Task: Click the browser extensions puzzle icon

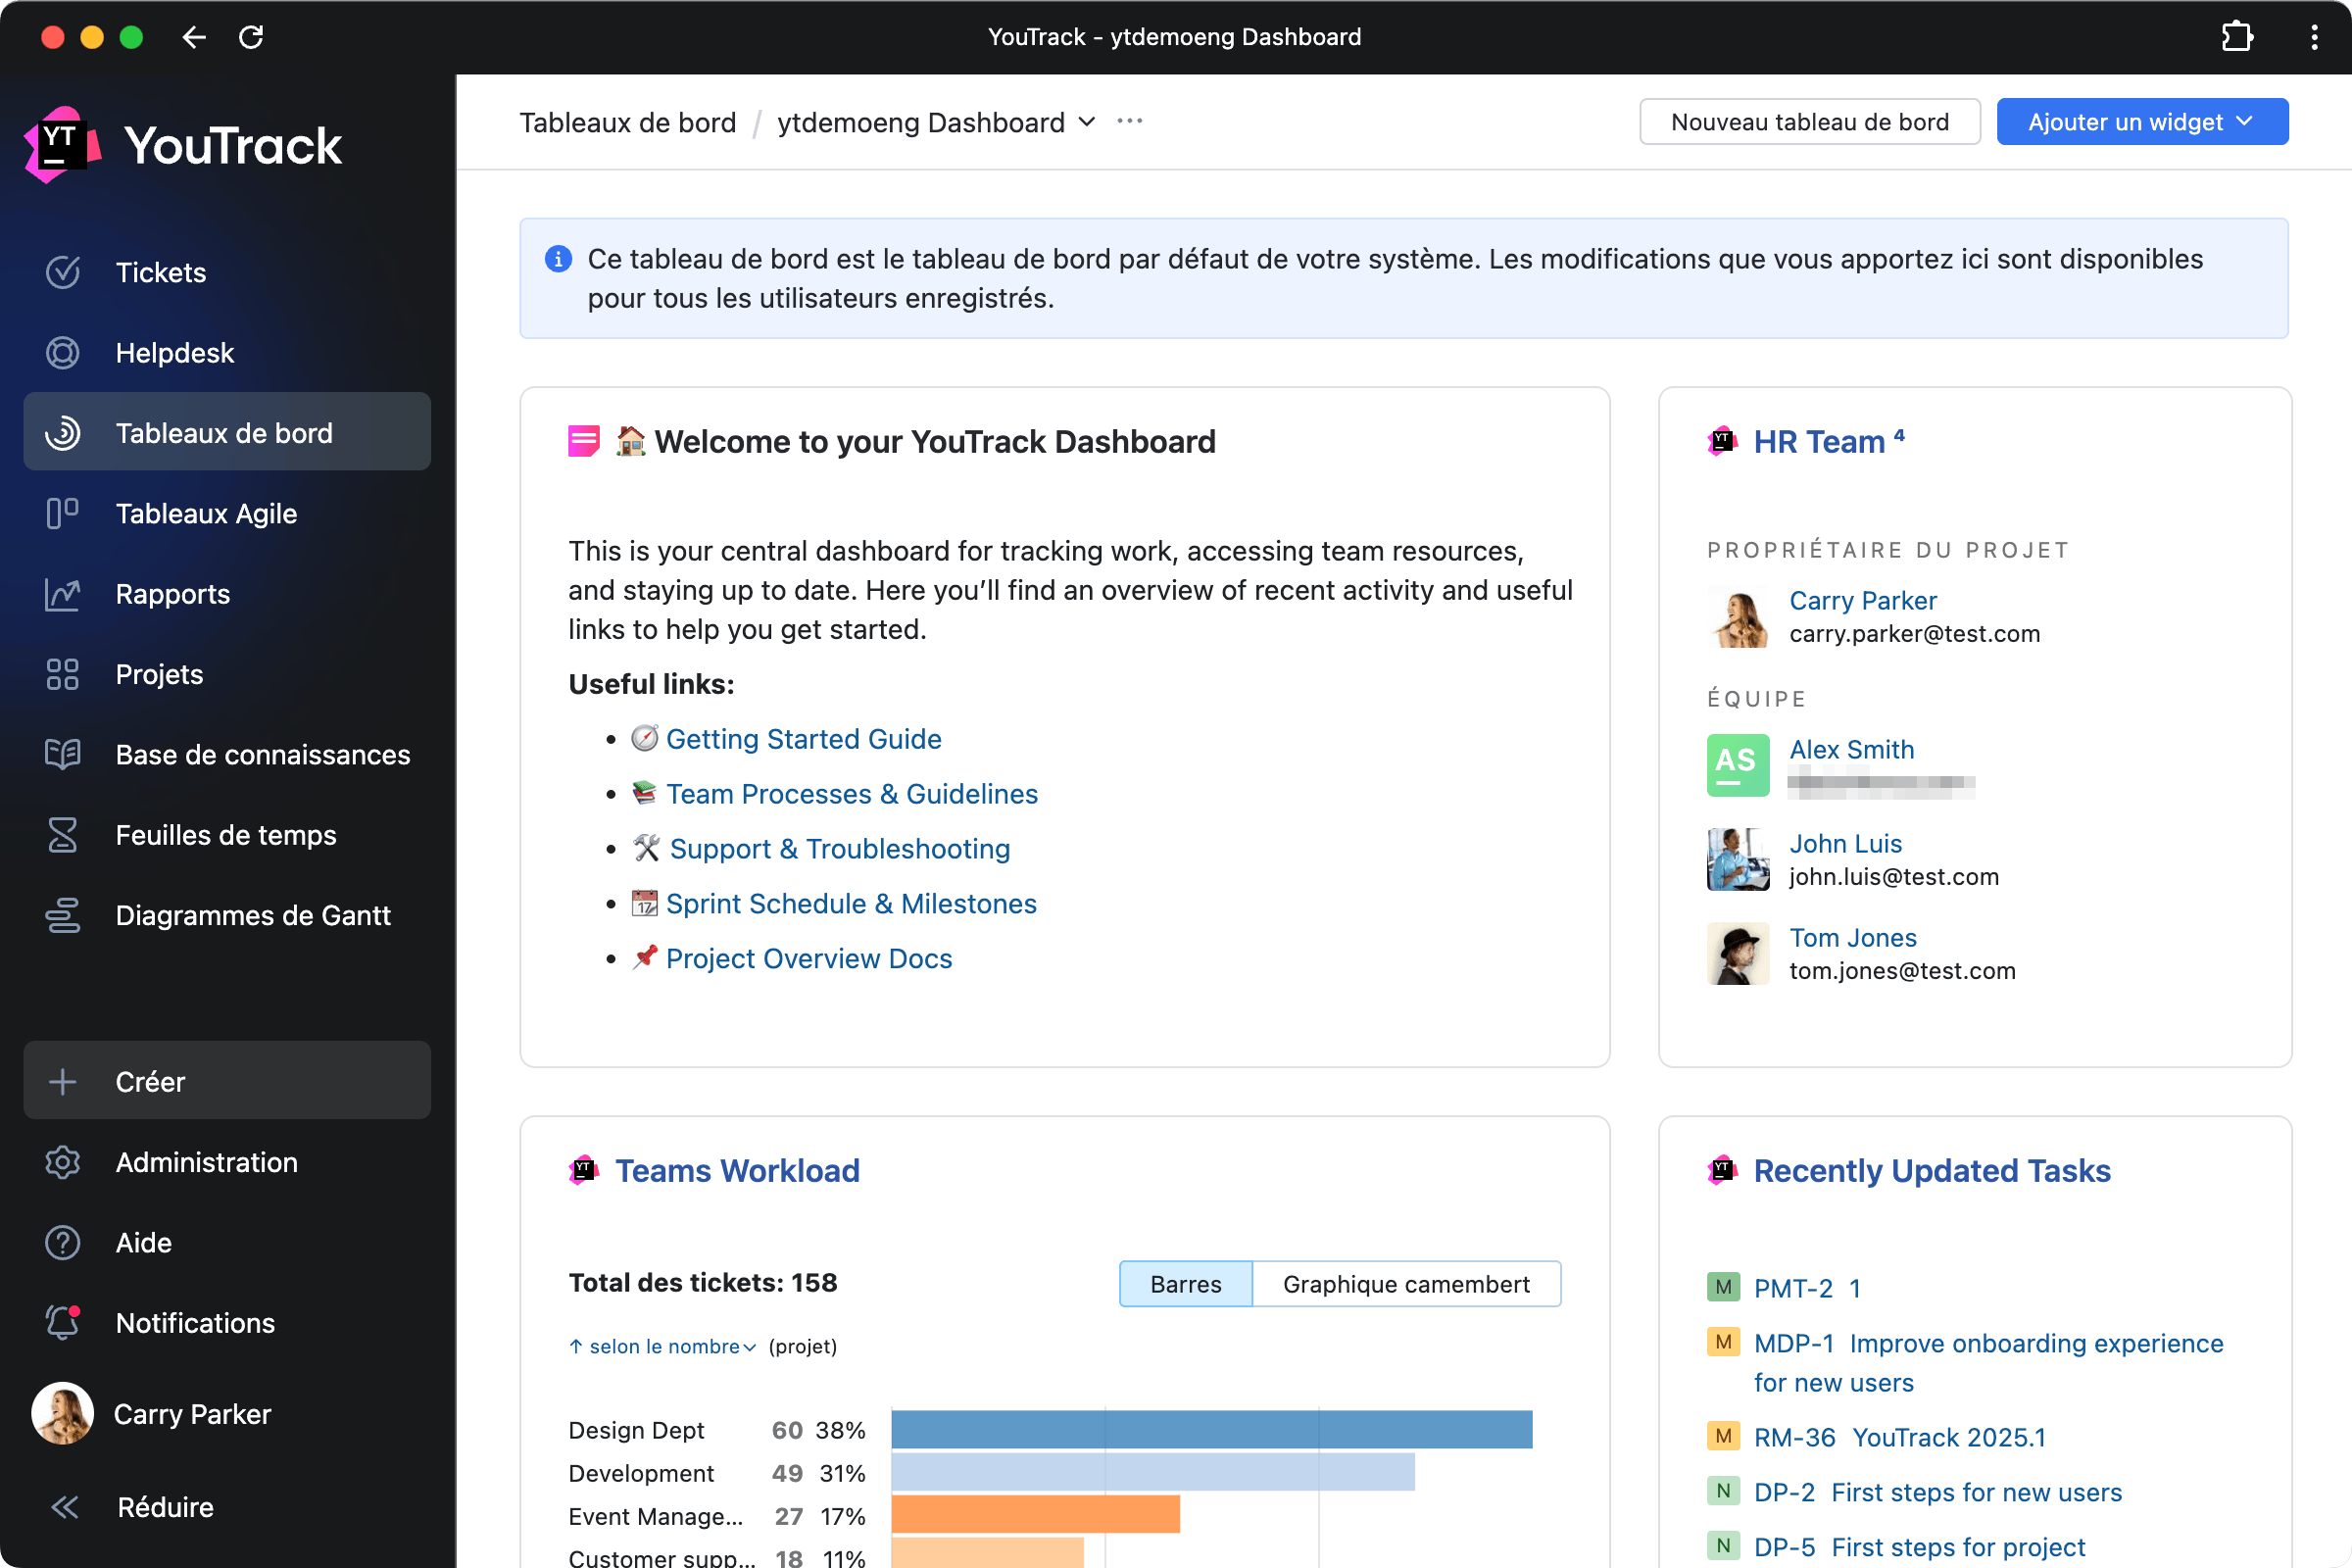Action: (x=2236, y=37)
